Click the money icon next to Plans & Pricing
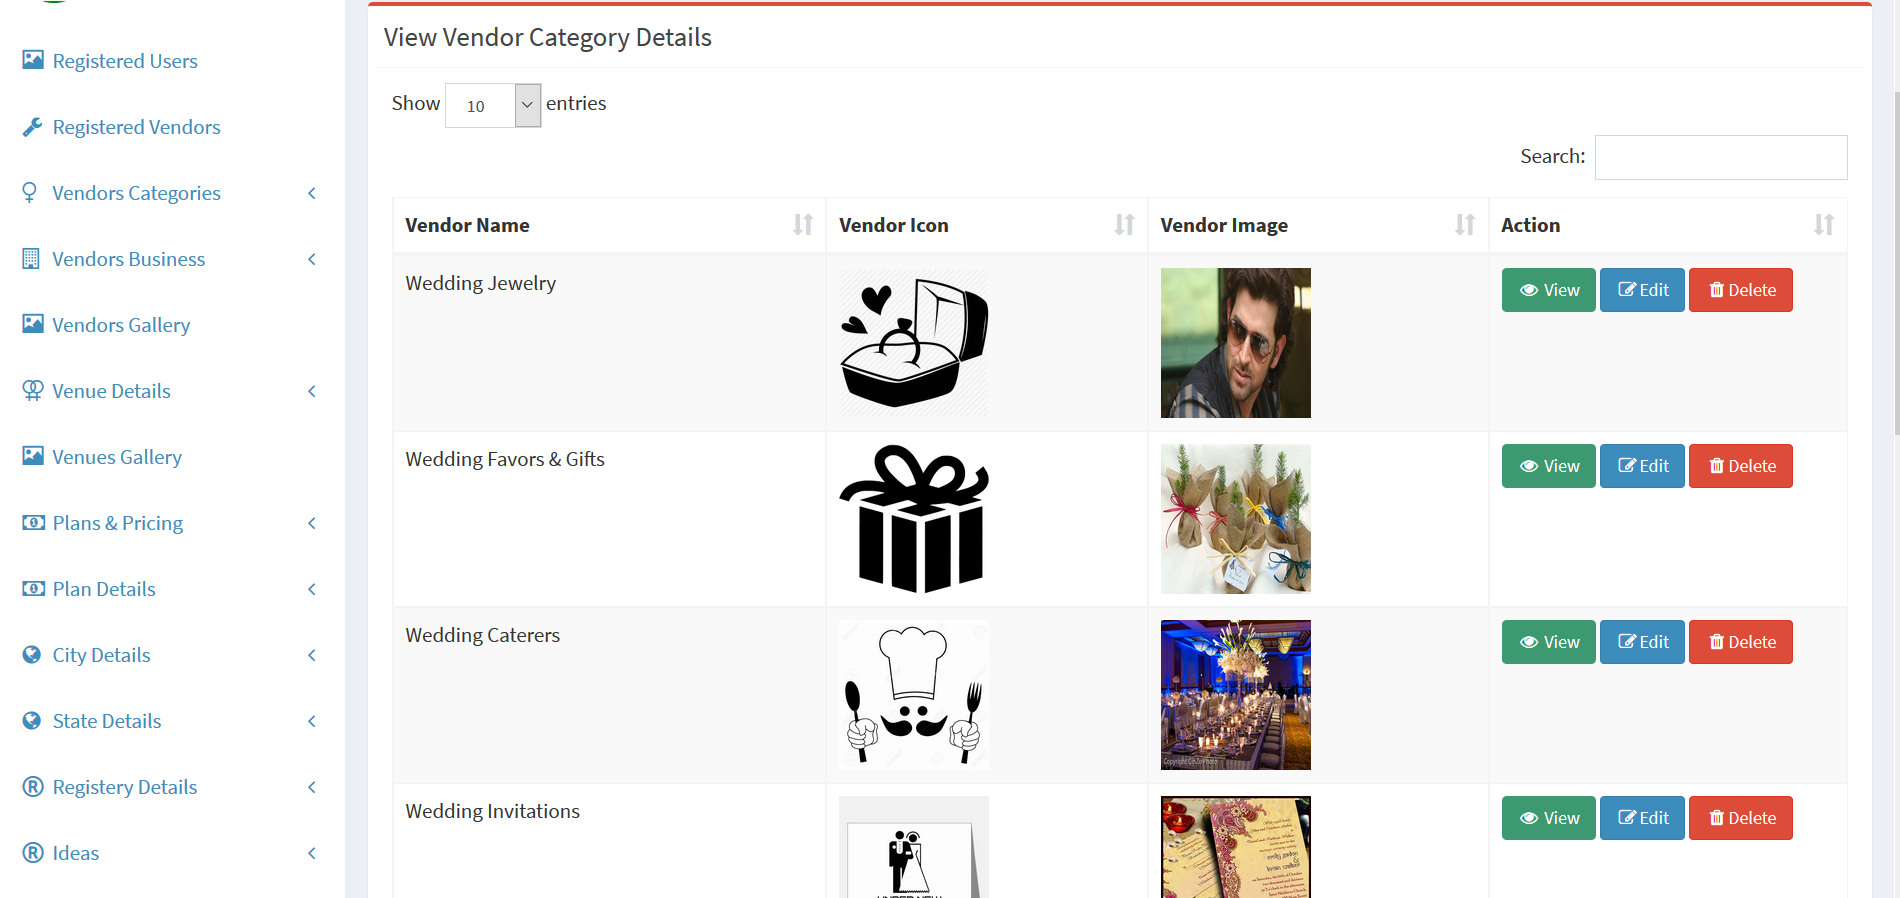Image resolution: width=1900 pixels, height=898 pixels. point(33,523)
